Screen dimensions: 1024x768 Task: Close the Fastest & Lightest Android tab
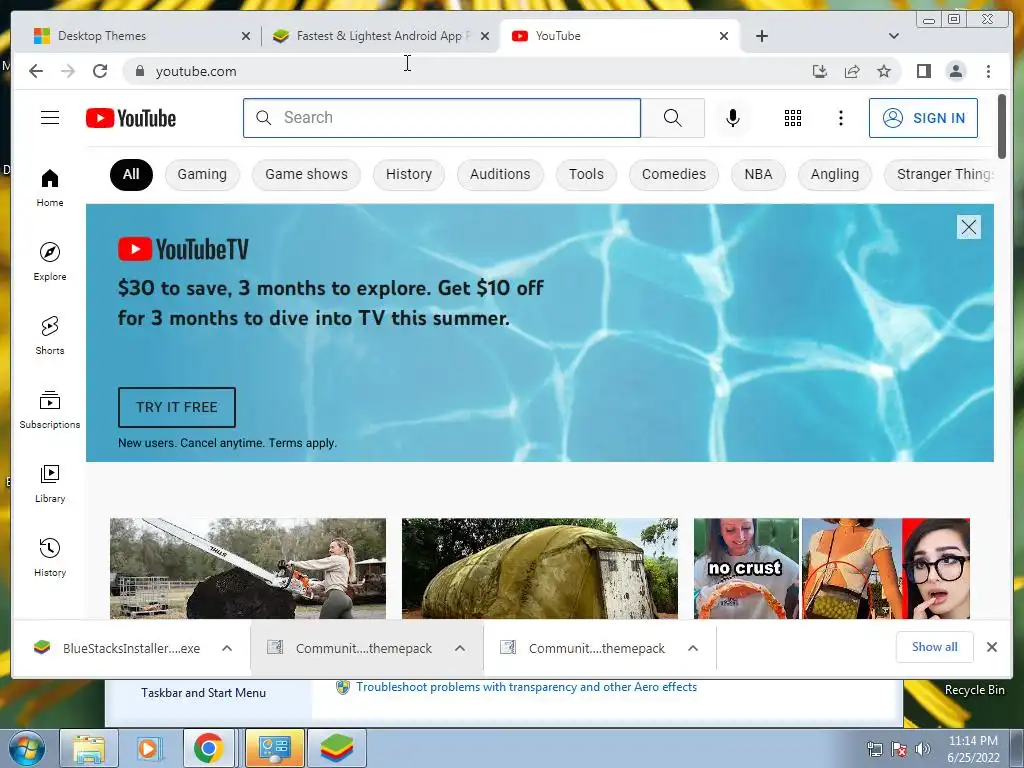[x=485, y=36]
